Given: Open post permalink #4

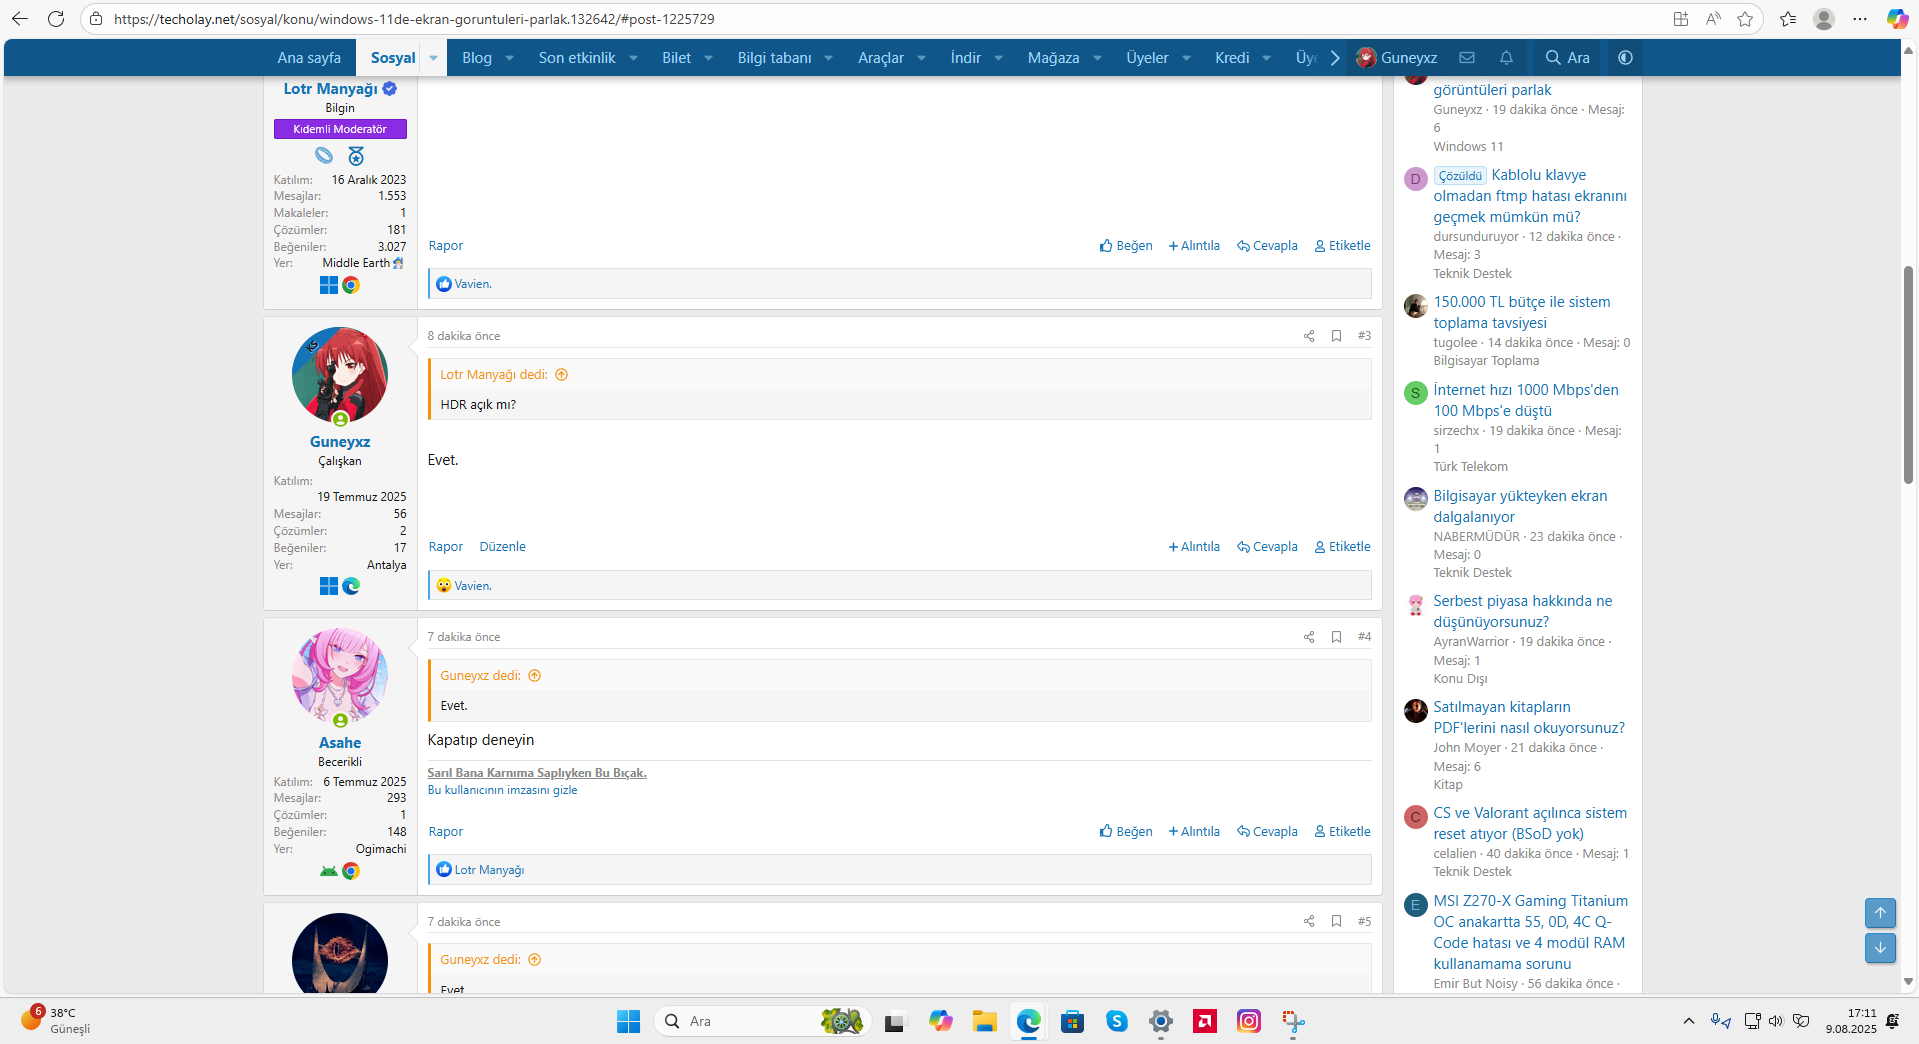Looking at the screenshot, I should pos(1364,637).
